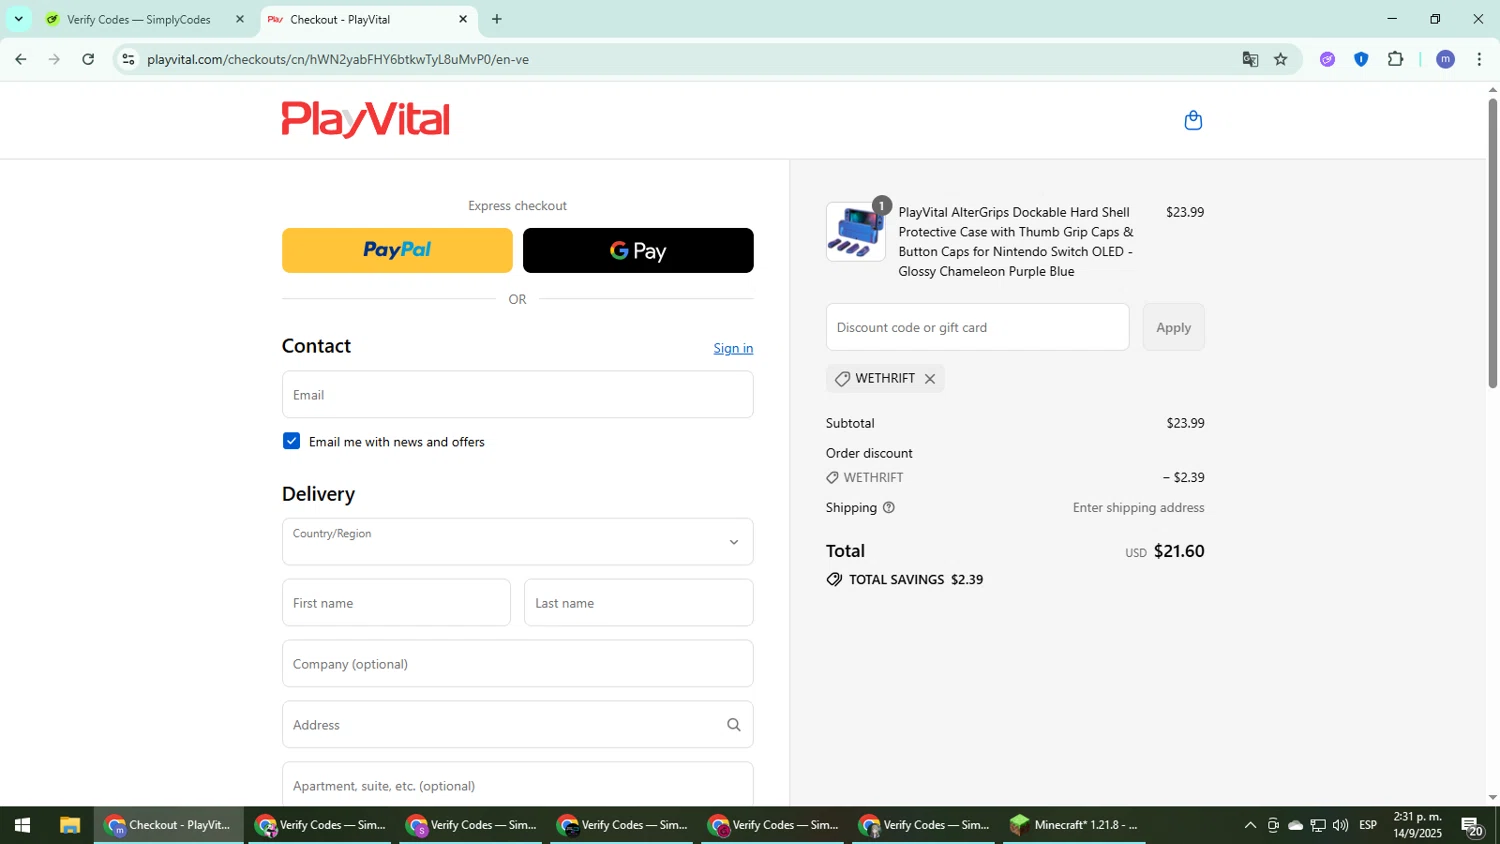Click the purple circular extension icon
Viewport: 1500px width, 844px height.
[1327, 60]
